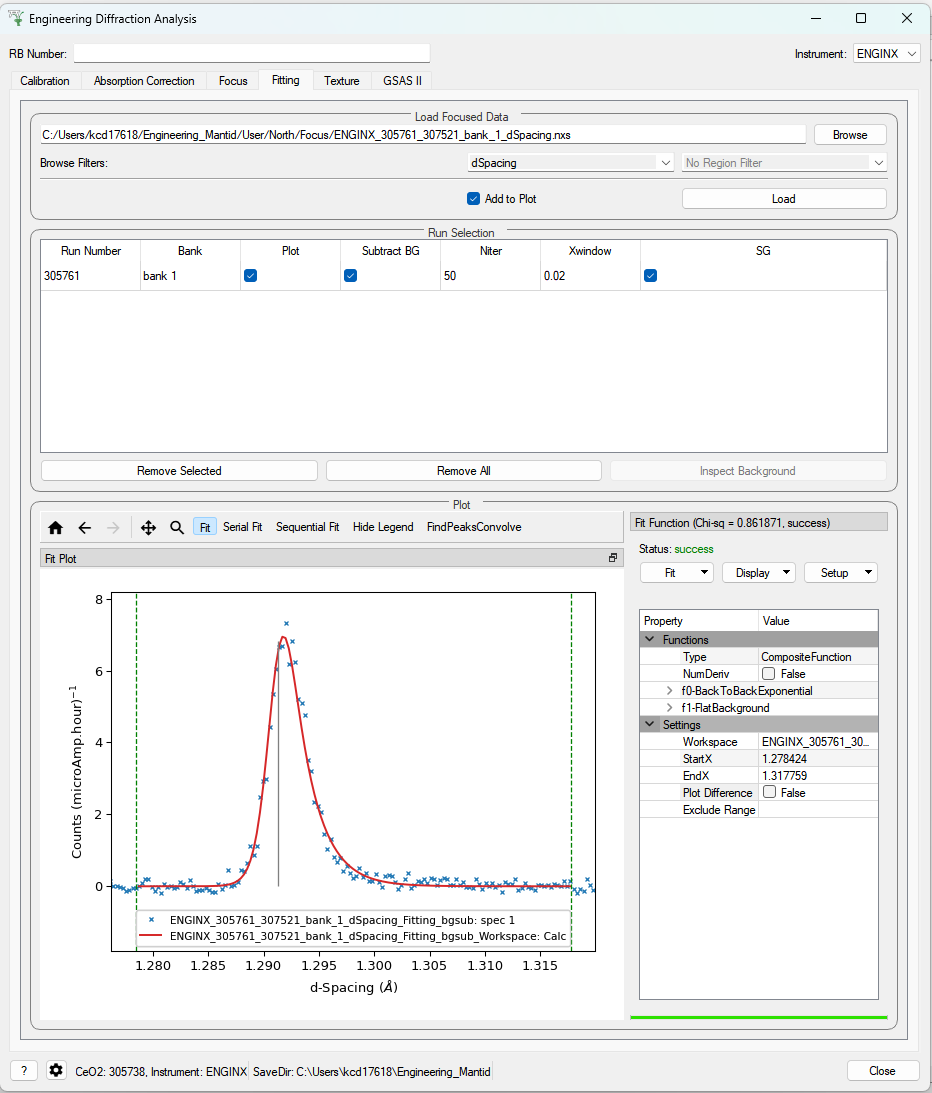The image size is (932, 1093).
Task: Select the Pan tool icon
Action: [148, 527]
